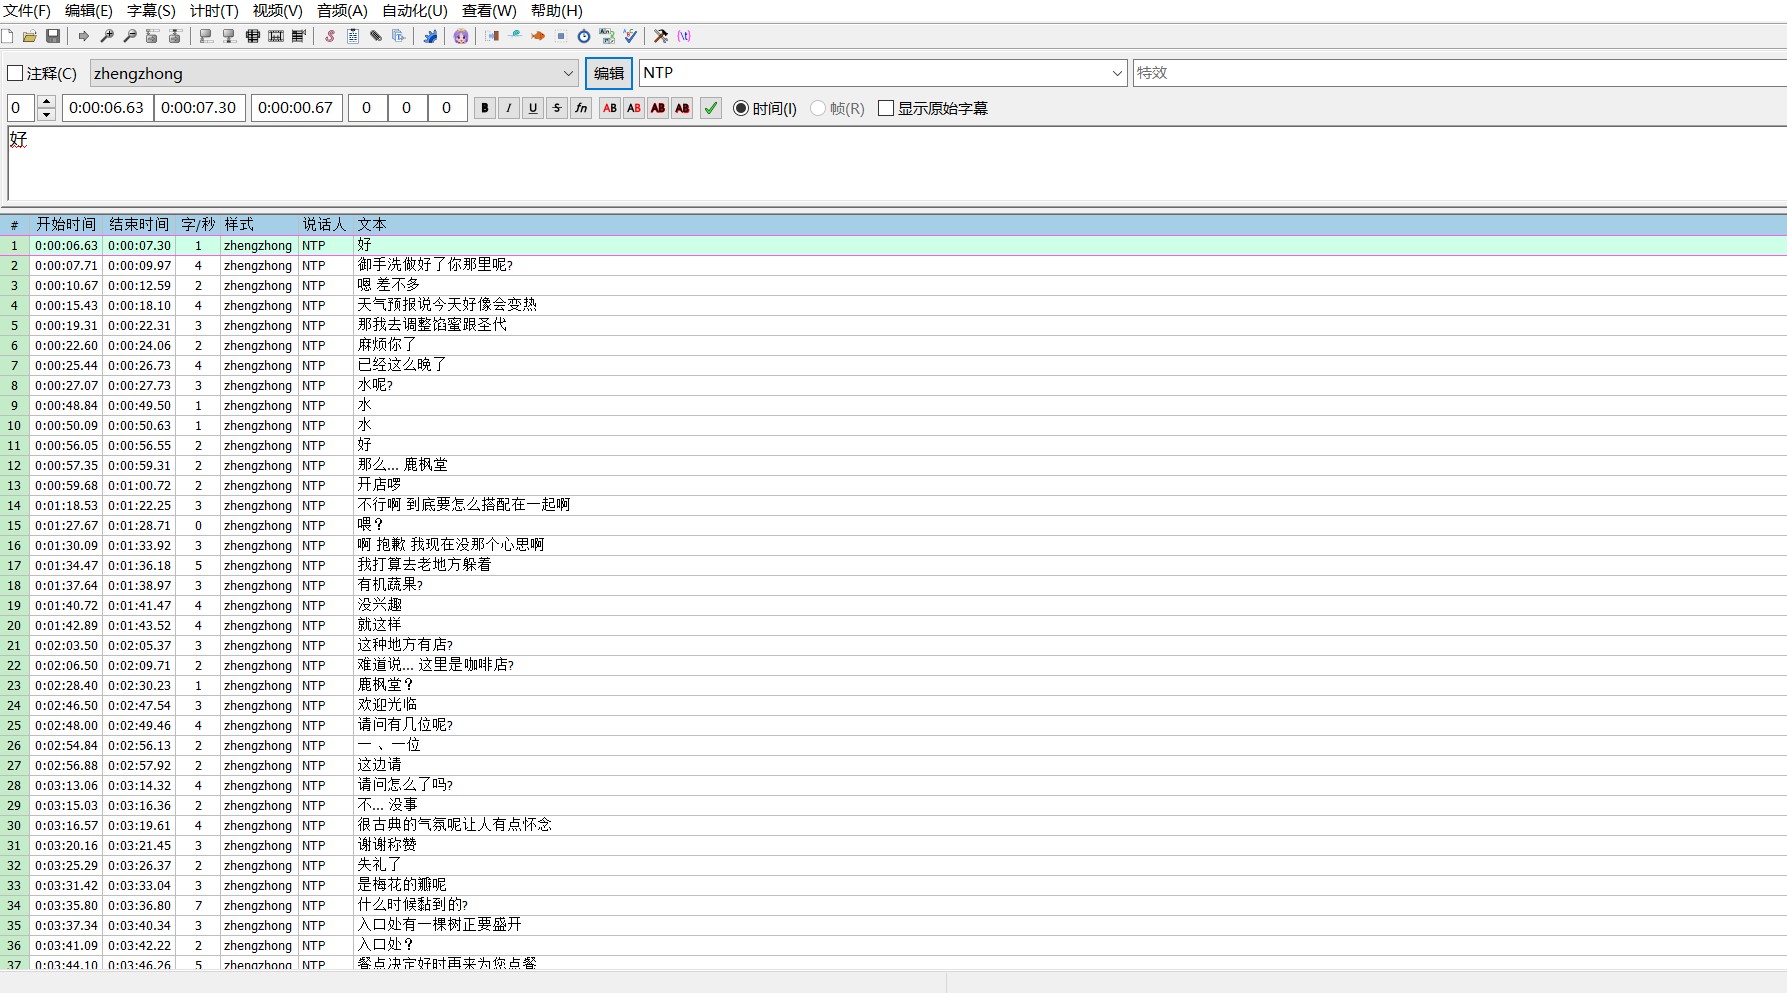Select the 时间(I) radio button
This screenshot has width=1787, height=993.
click(x=741, y=108)
